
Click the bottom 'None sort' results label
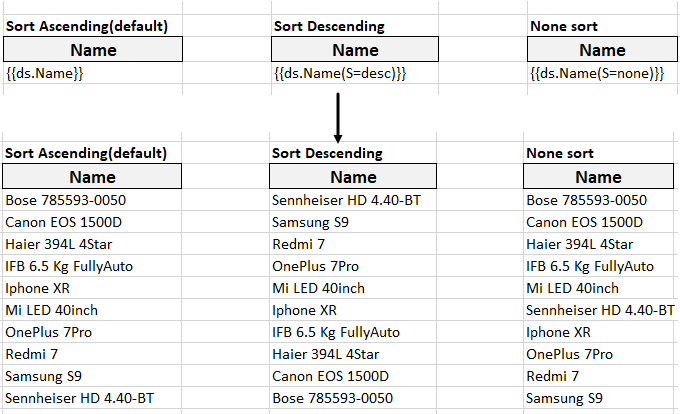(x=559, y=153)
